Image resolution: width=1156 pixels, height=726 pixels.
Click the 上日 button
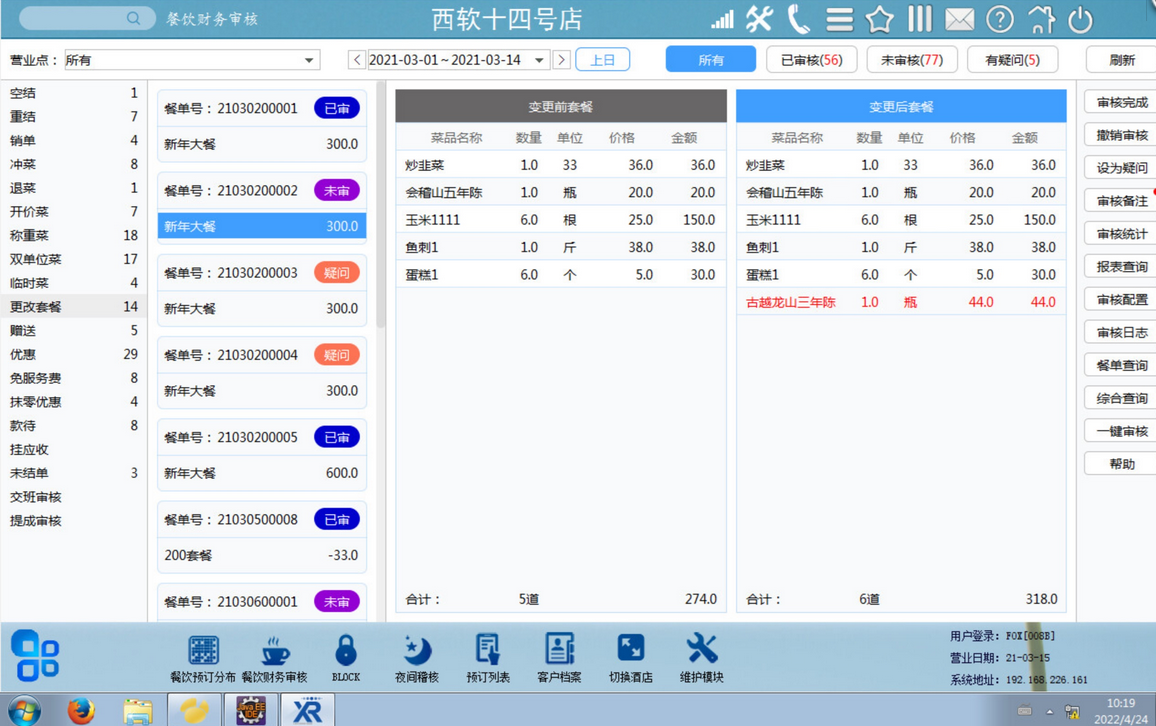602,60
